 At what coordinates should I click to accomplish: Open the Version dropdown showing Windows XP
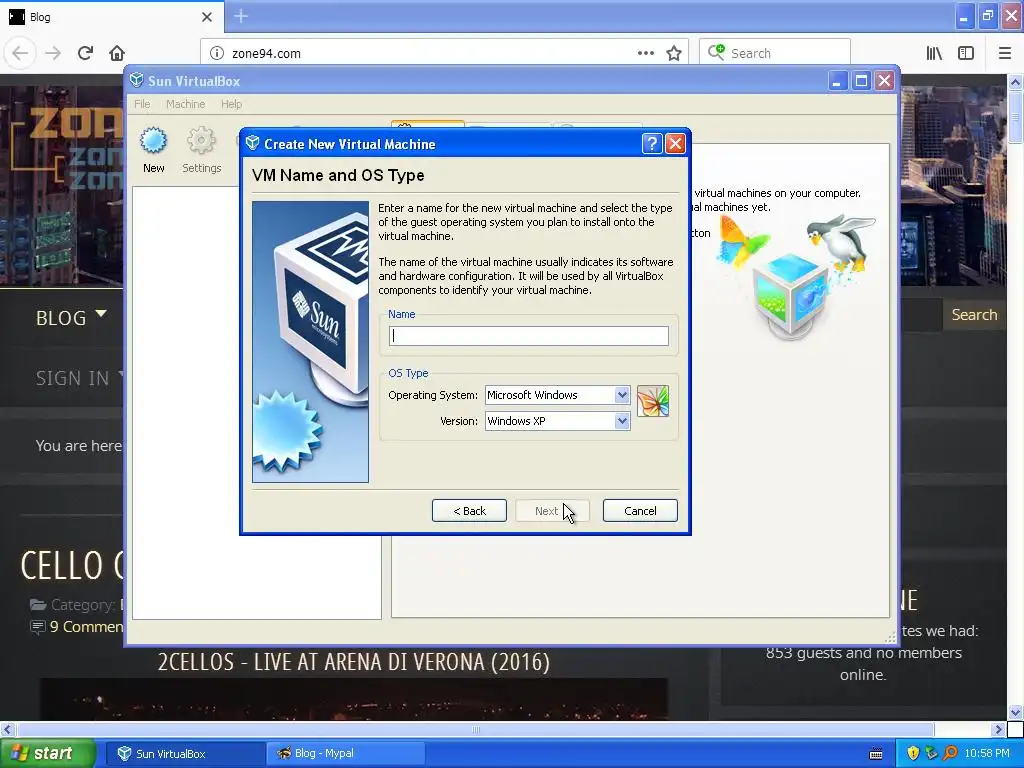tap(622, 421)
